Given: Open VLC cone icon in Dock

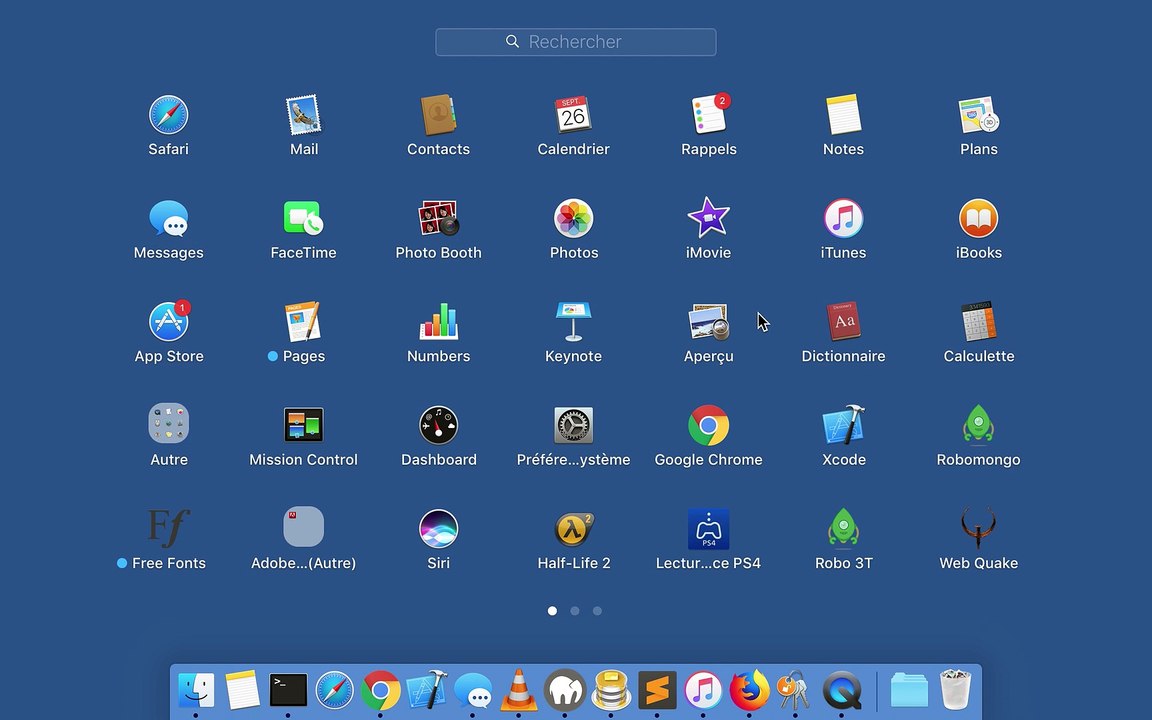Looking at the screenshot, I should 518,690.
